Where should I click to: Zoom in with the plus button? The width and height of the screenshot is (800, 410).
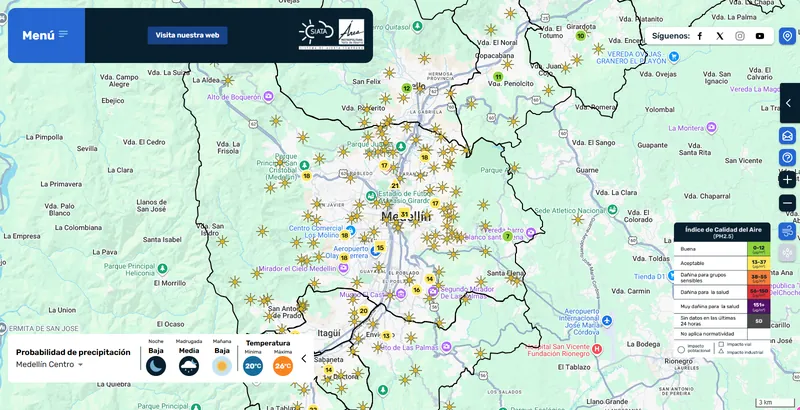787,180
